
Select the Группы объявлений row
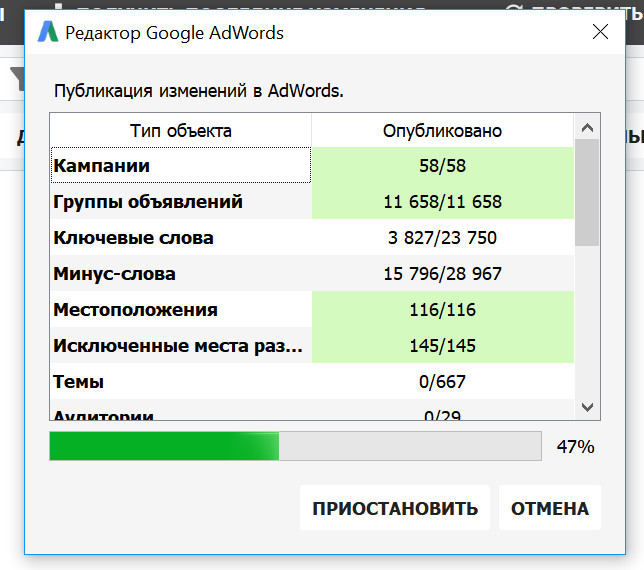click(x=312, y=201)
